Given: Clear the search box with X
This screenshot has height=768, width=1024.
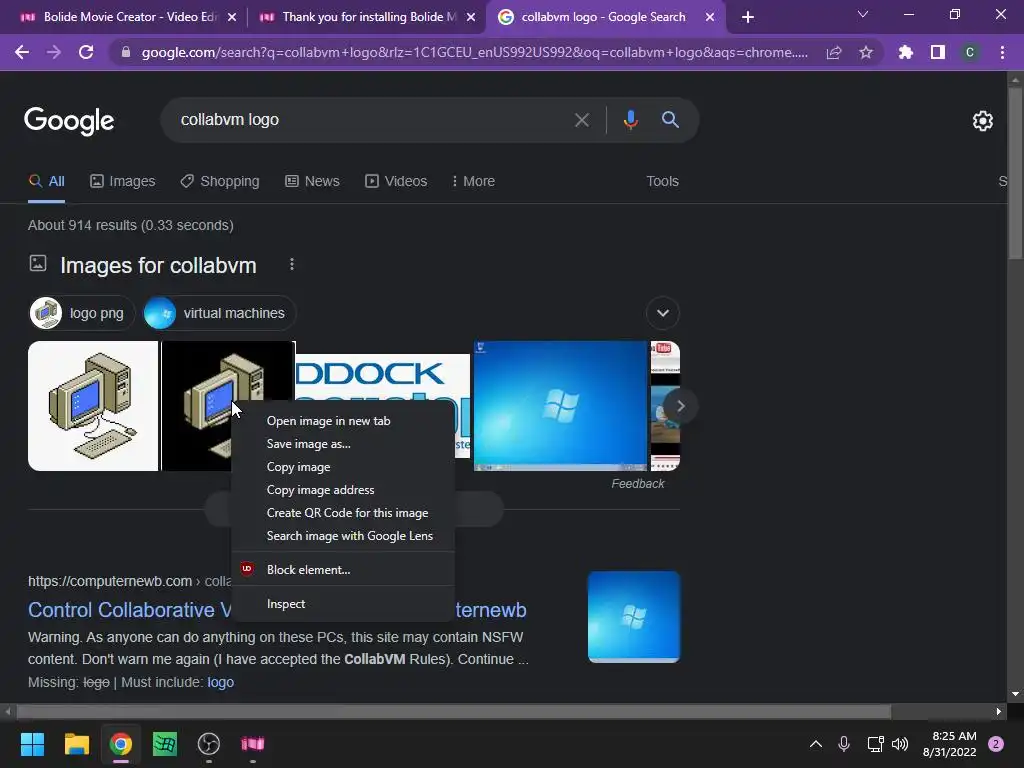Looking at the screenshot, I should 581,120.
